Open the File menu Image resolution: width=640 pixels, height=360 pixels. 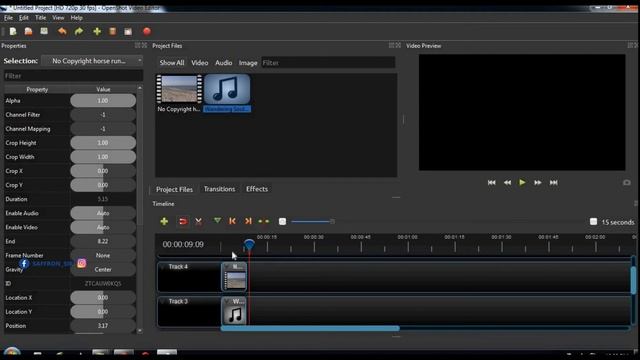click(8, 18)
